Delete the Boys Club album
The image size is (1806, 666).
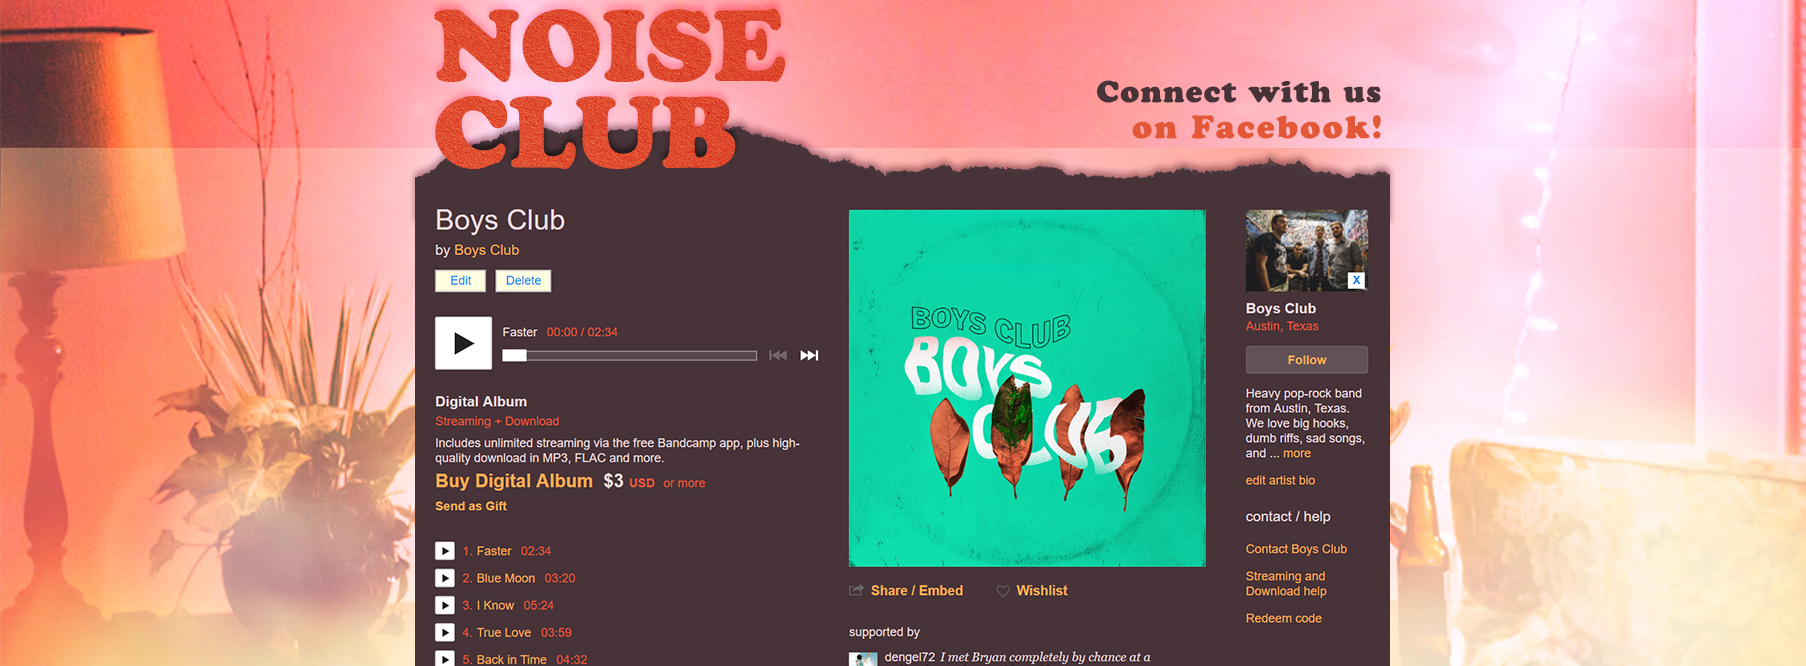523,281
